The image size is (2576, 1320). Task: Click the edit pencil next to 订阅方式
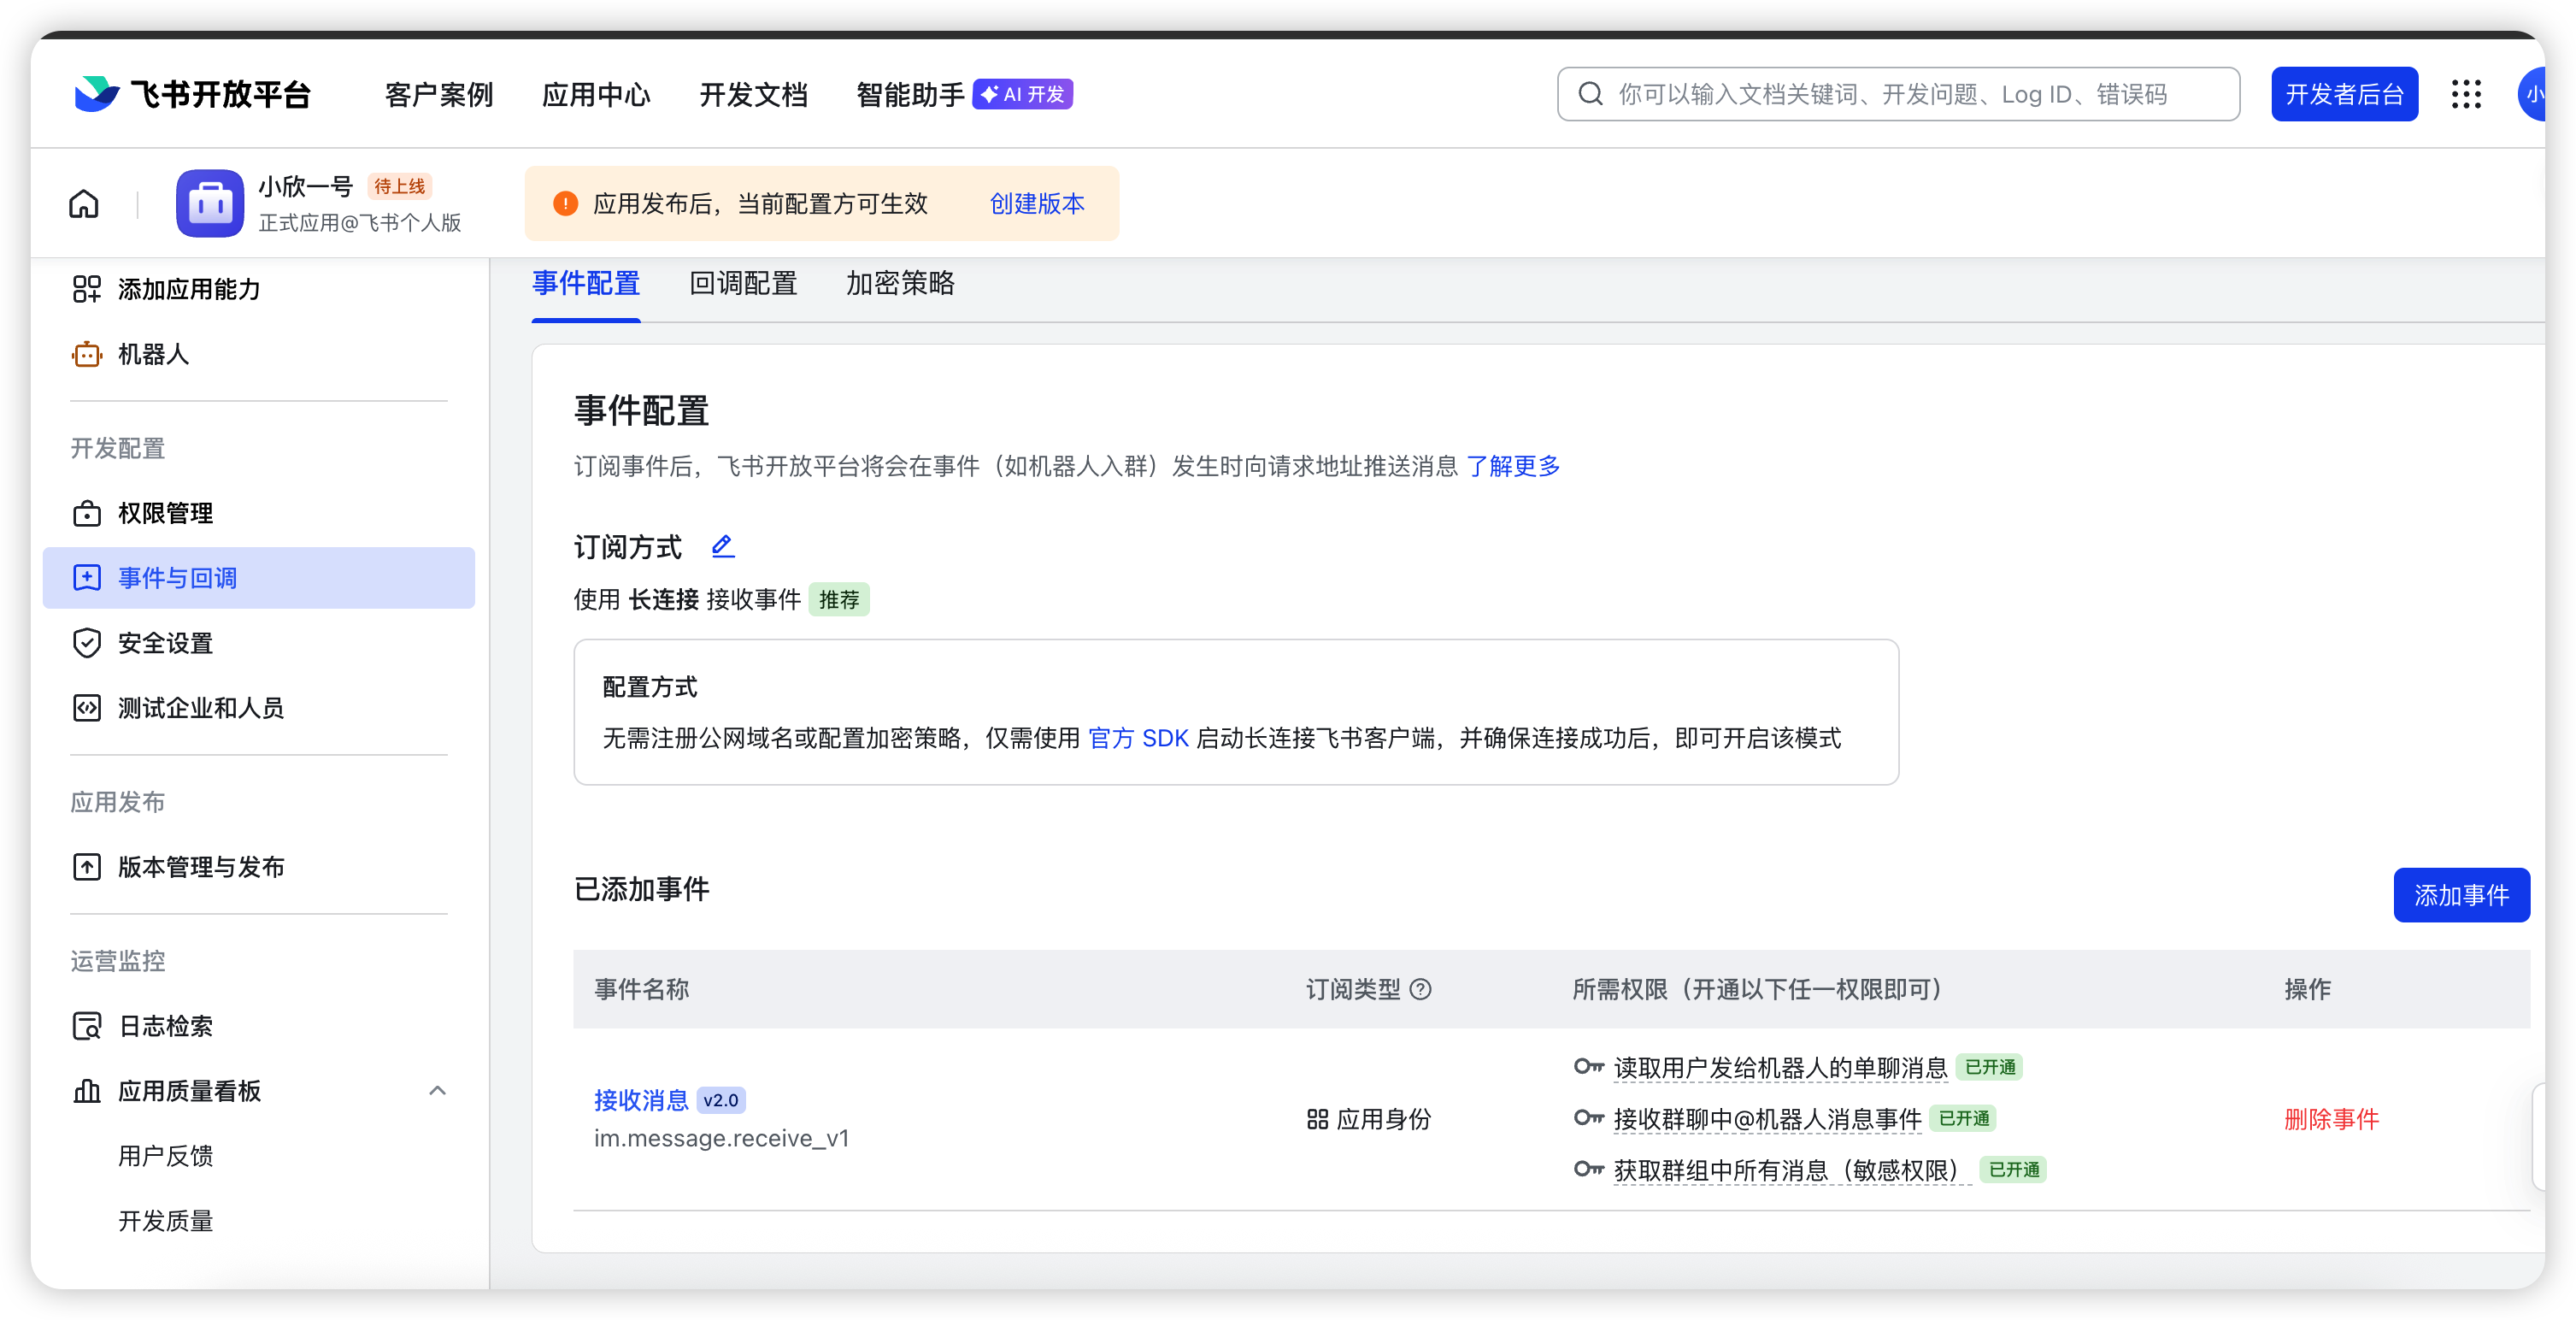723,546
